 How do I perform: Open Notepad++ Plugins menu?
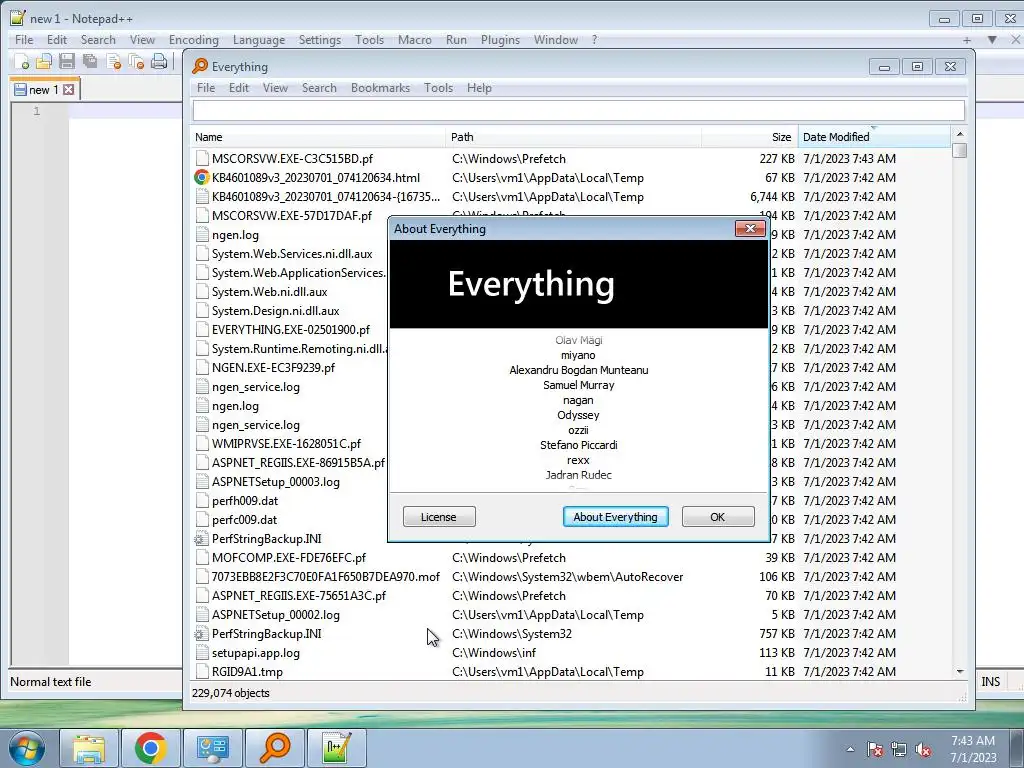(500, 40)
